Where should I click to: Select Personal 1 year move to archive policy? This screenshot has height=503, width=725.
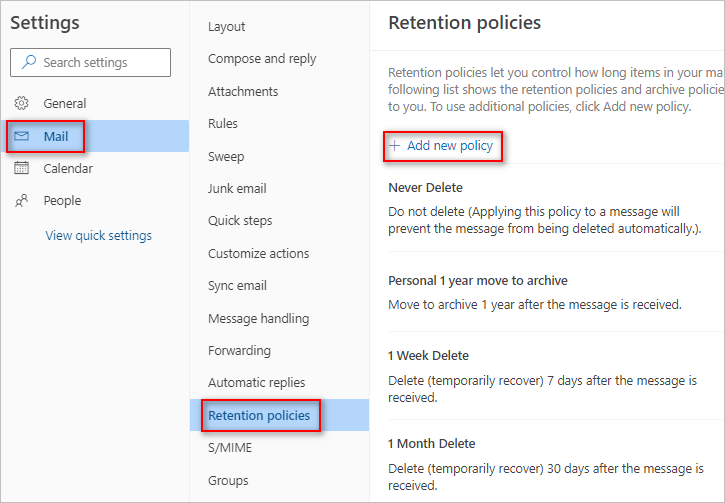coord(478,281)
